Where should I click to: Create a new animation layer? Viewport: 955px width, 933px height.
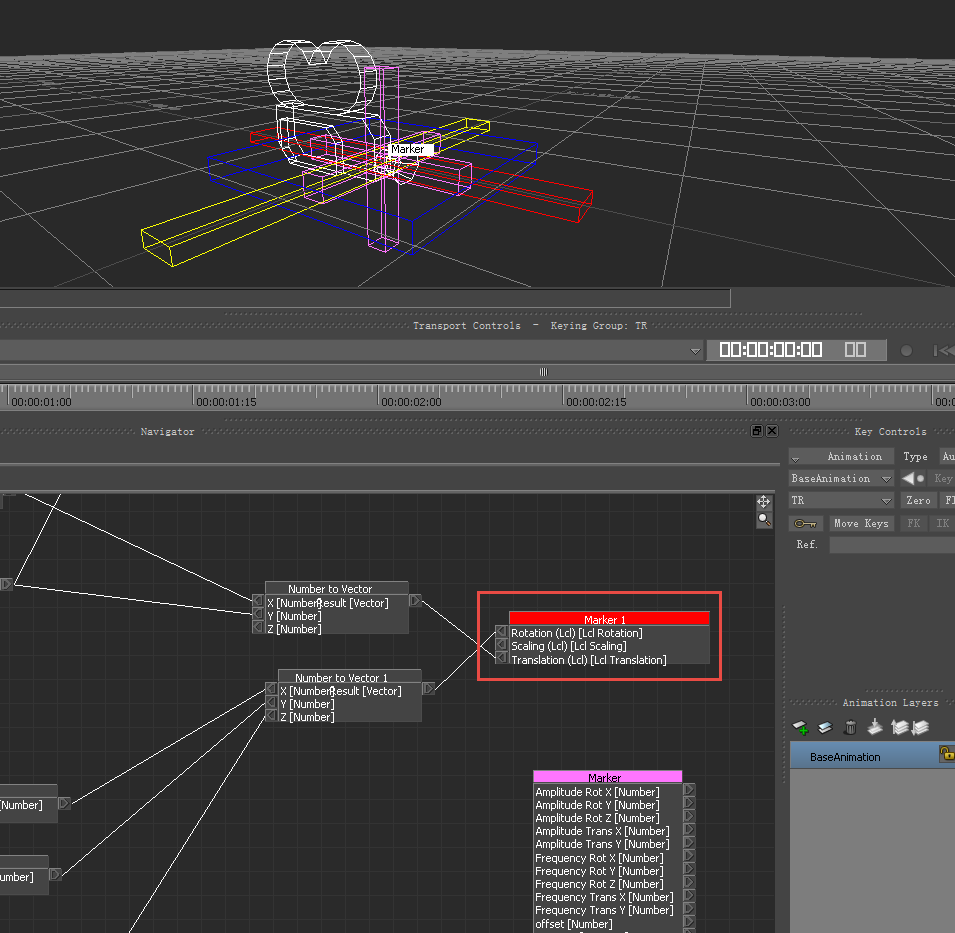pyautogui.click(x=800, y=727)
